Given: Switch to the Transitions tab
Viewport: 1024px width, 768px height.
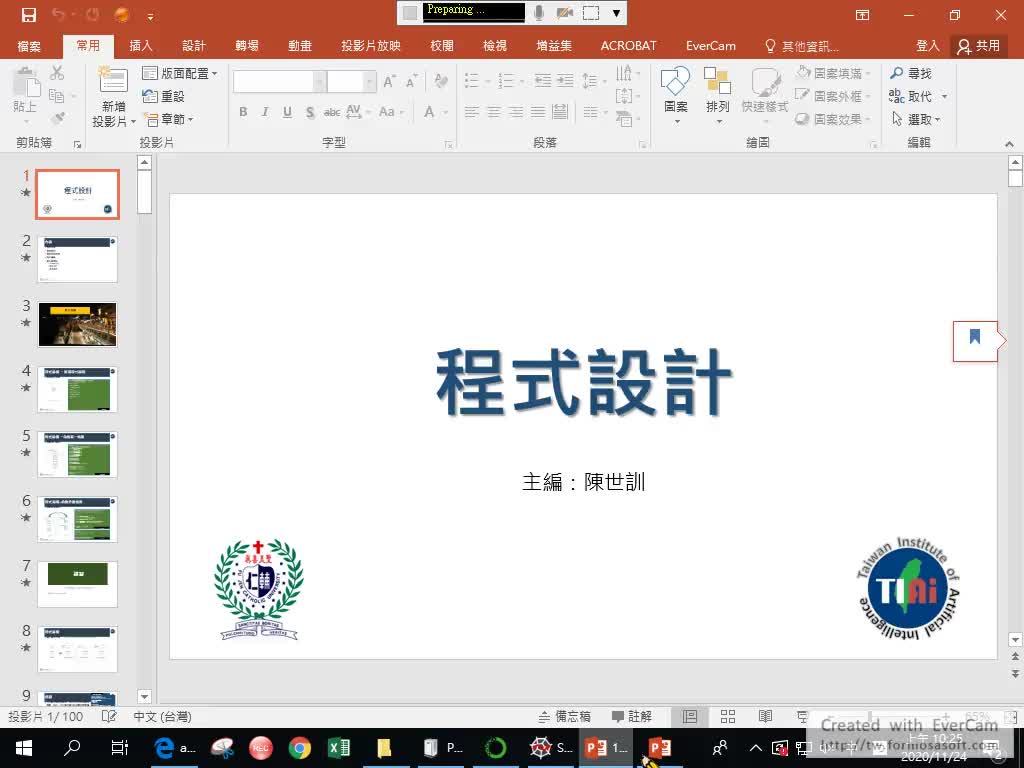Looking at the screenshot, I should coord(247,46).
